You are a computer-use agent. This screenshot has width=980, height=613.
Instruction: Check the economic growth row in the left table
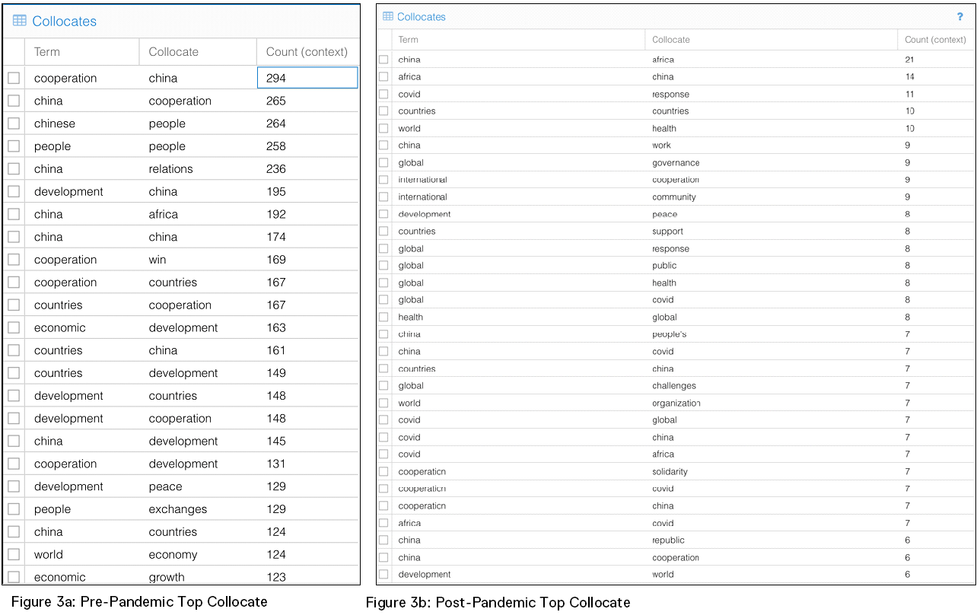tap(14, 577)
